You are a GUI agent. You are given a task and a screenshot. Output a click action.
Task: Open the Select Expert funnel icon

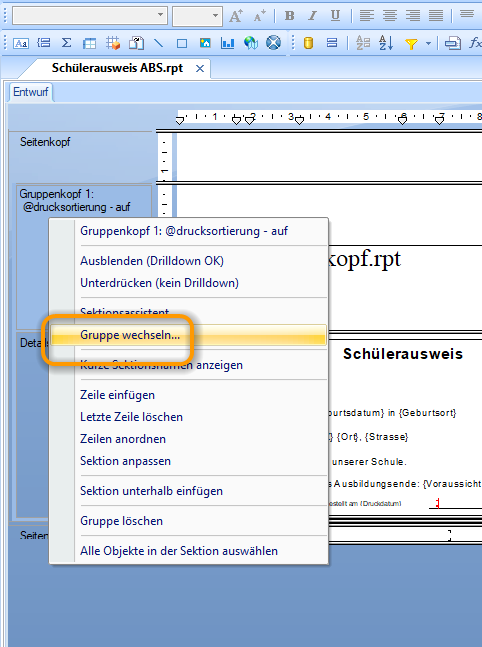411,43
